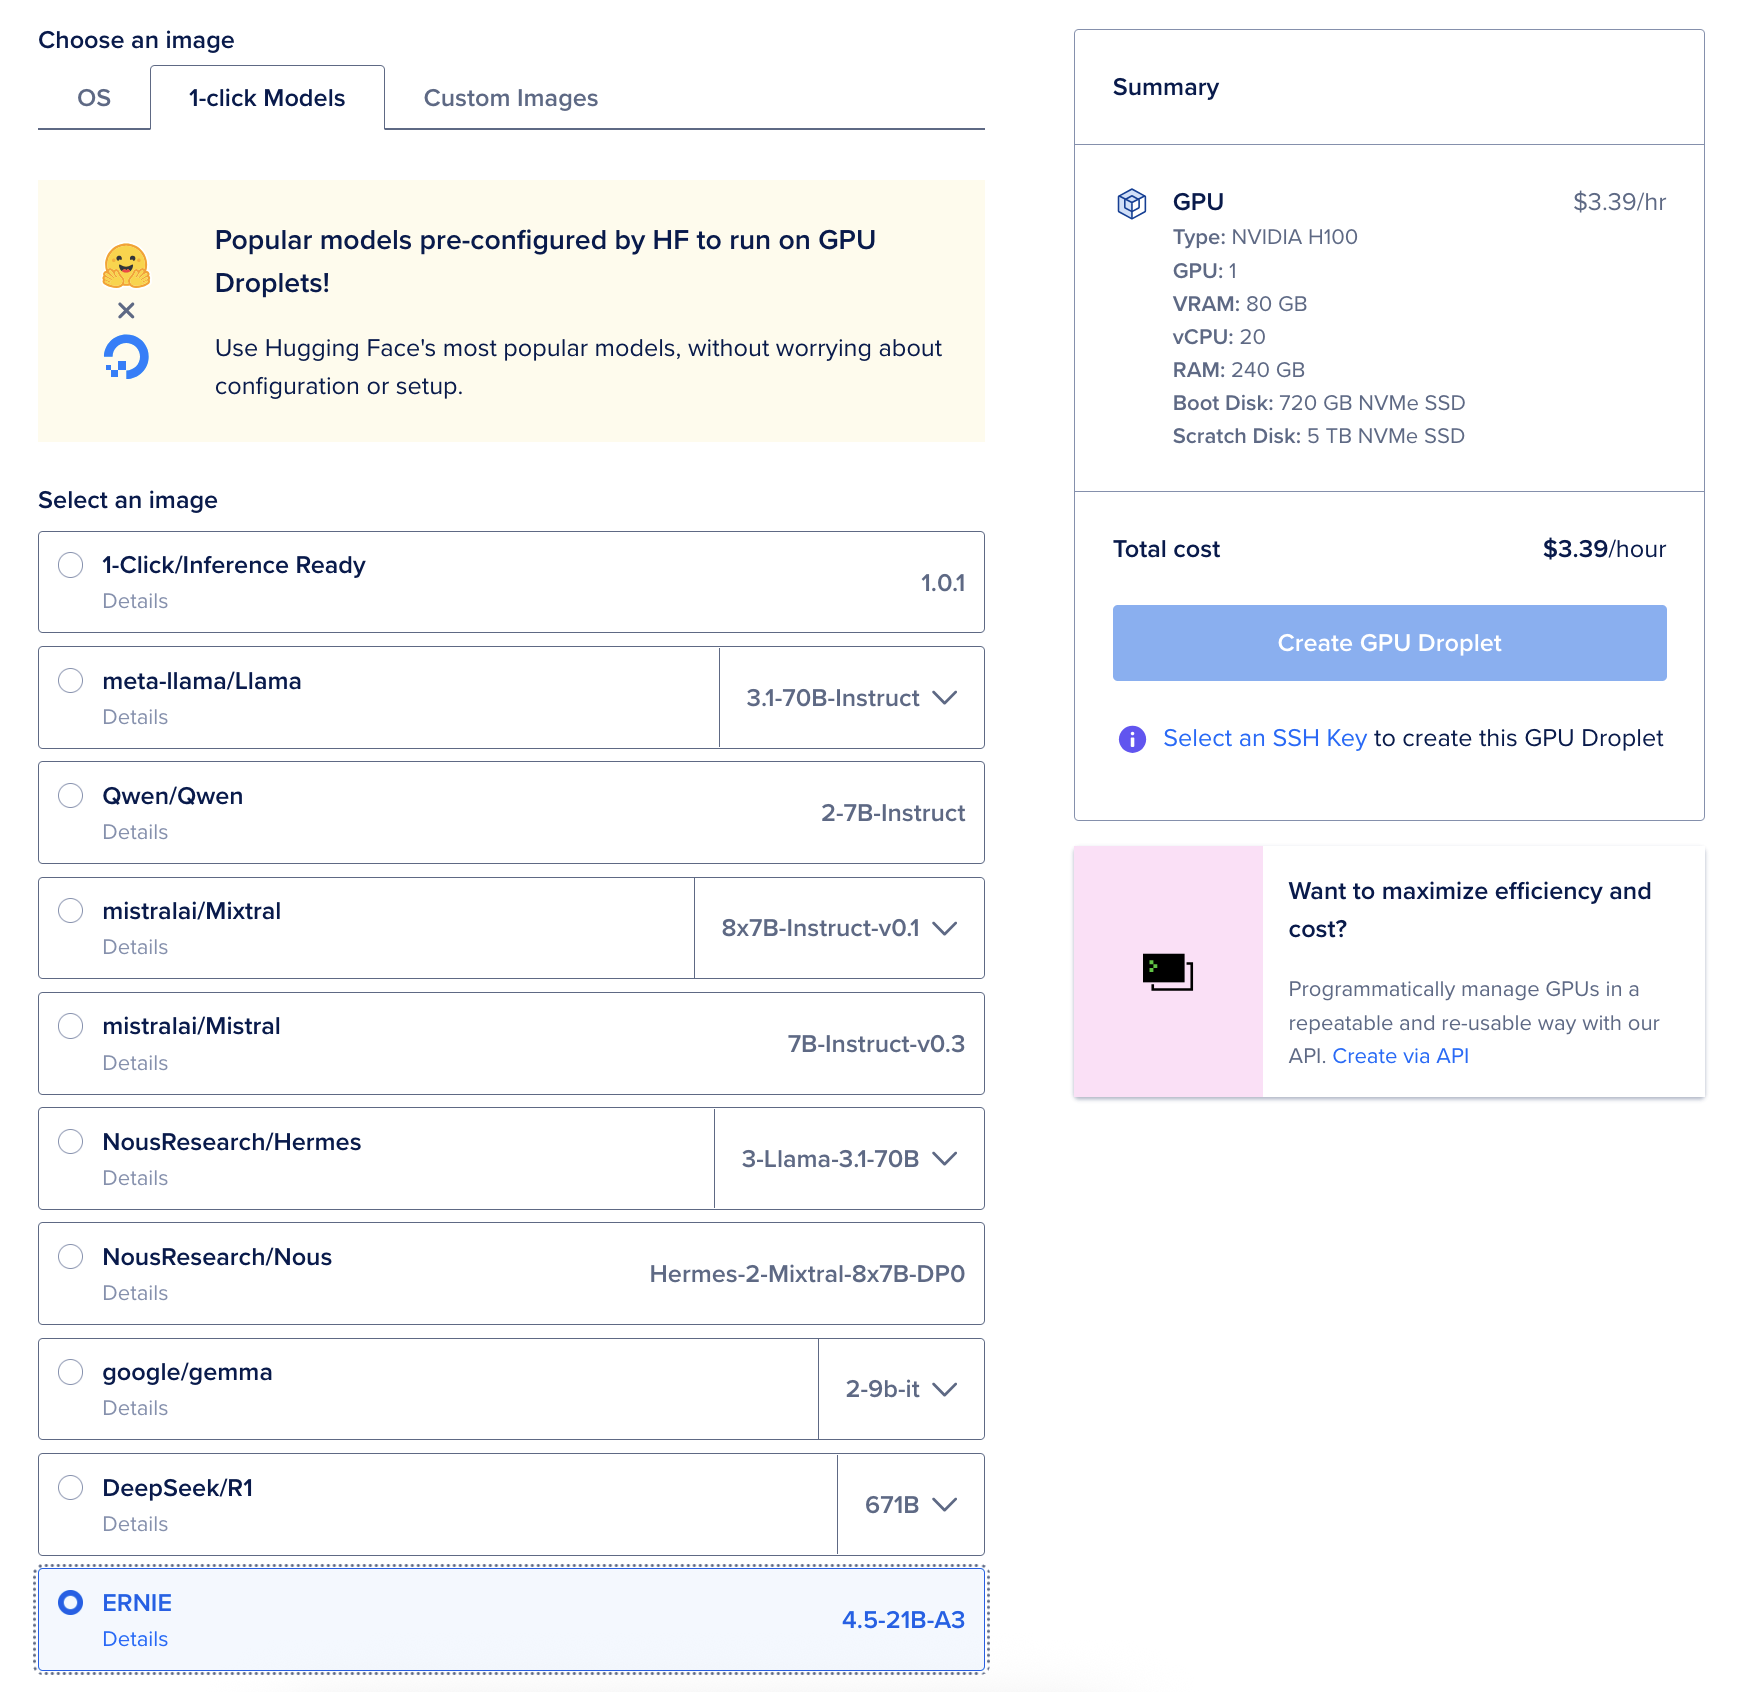Image resolution: width=1746 pixels, height=1692 pixels.
Task: Choose the Qwen/Qwen radio option
Action: pos(71,796)
